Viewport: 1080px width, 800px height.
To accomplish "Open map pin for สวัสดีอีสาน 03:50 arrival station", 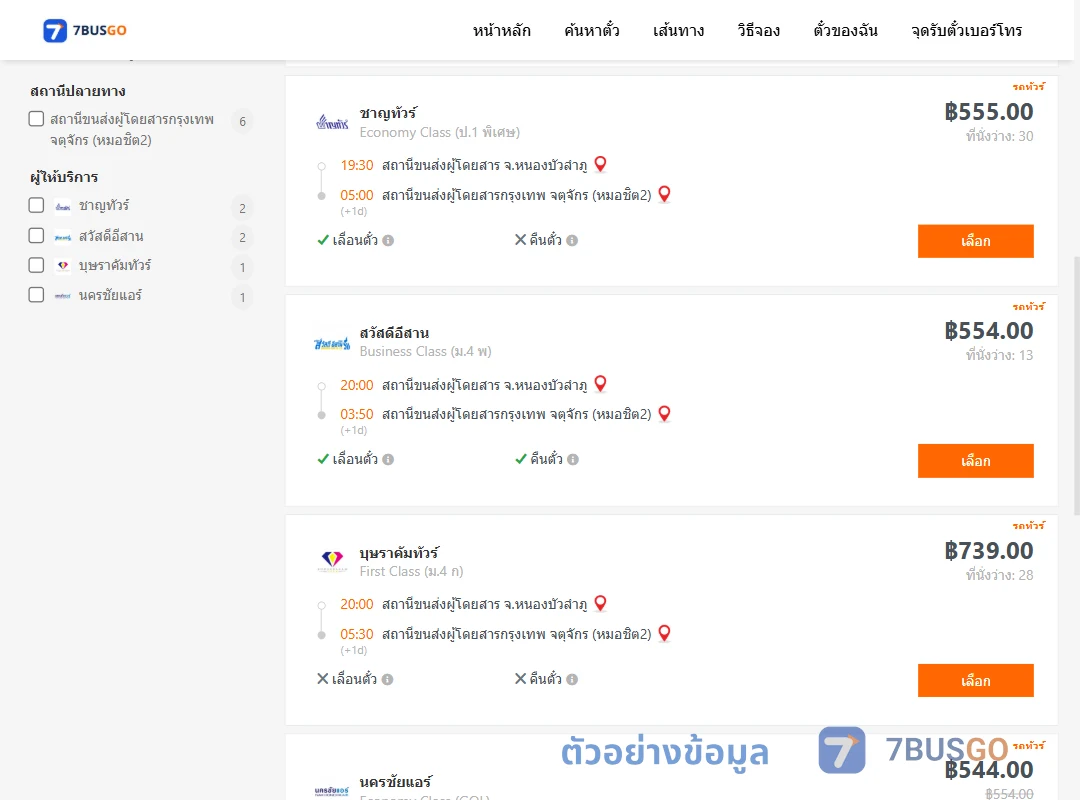I will [x=665, y=413].
